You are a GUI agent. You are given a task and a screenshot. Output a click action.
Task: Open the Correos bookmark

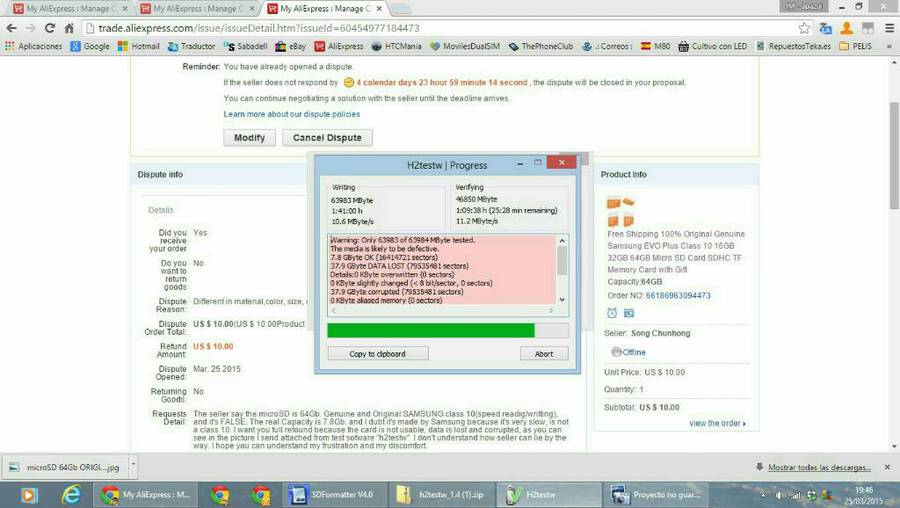(x=607, y=46)
